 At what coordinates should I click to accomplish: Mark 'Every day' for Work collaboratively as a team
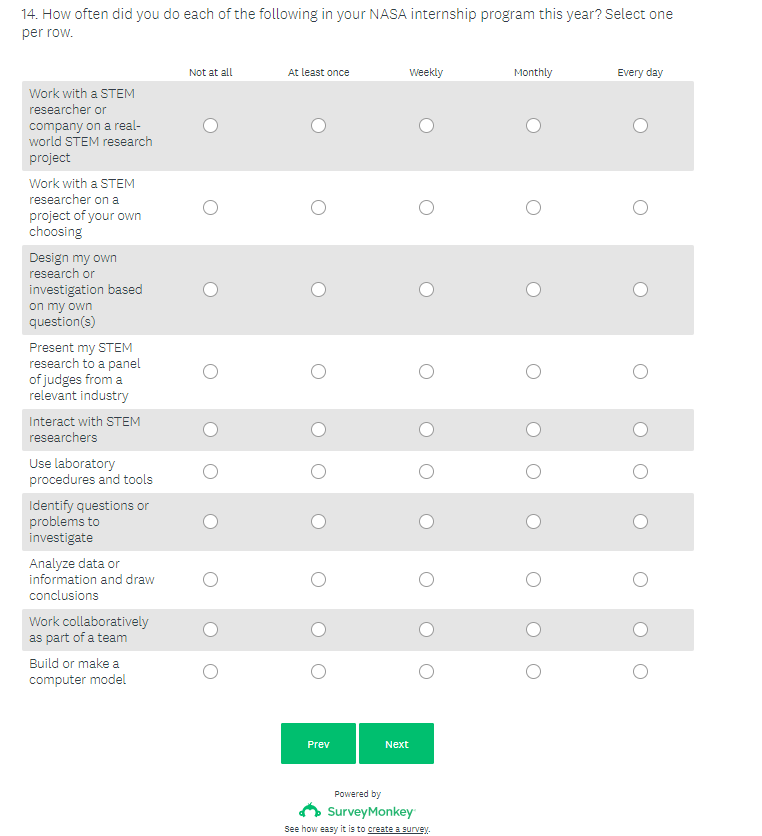click(x=640, y=630)
